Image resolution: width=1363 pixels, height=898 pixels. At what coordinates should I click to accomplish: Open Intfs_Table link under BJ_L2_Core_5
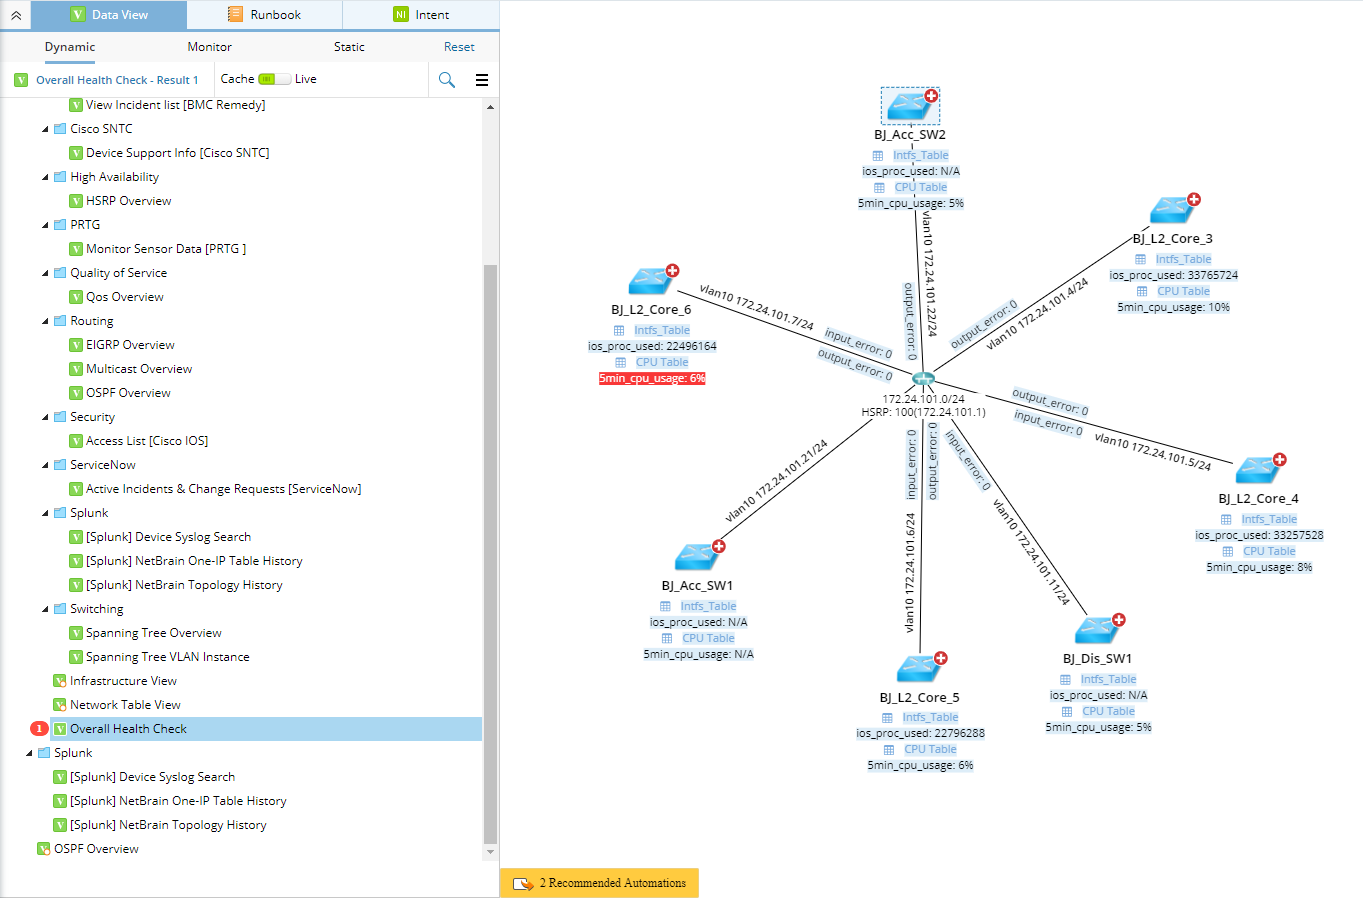[930, 717]
